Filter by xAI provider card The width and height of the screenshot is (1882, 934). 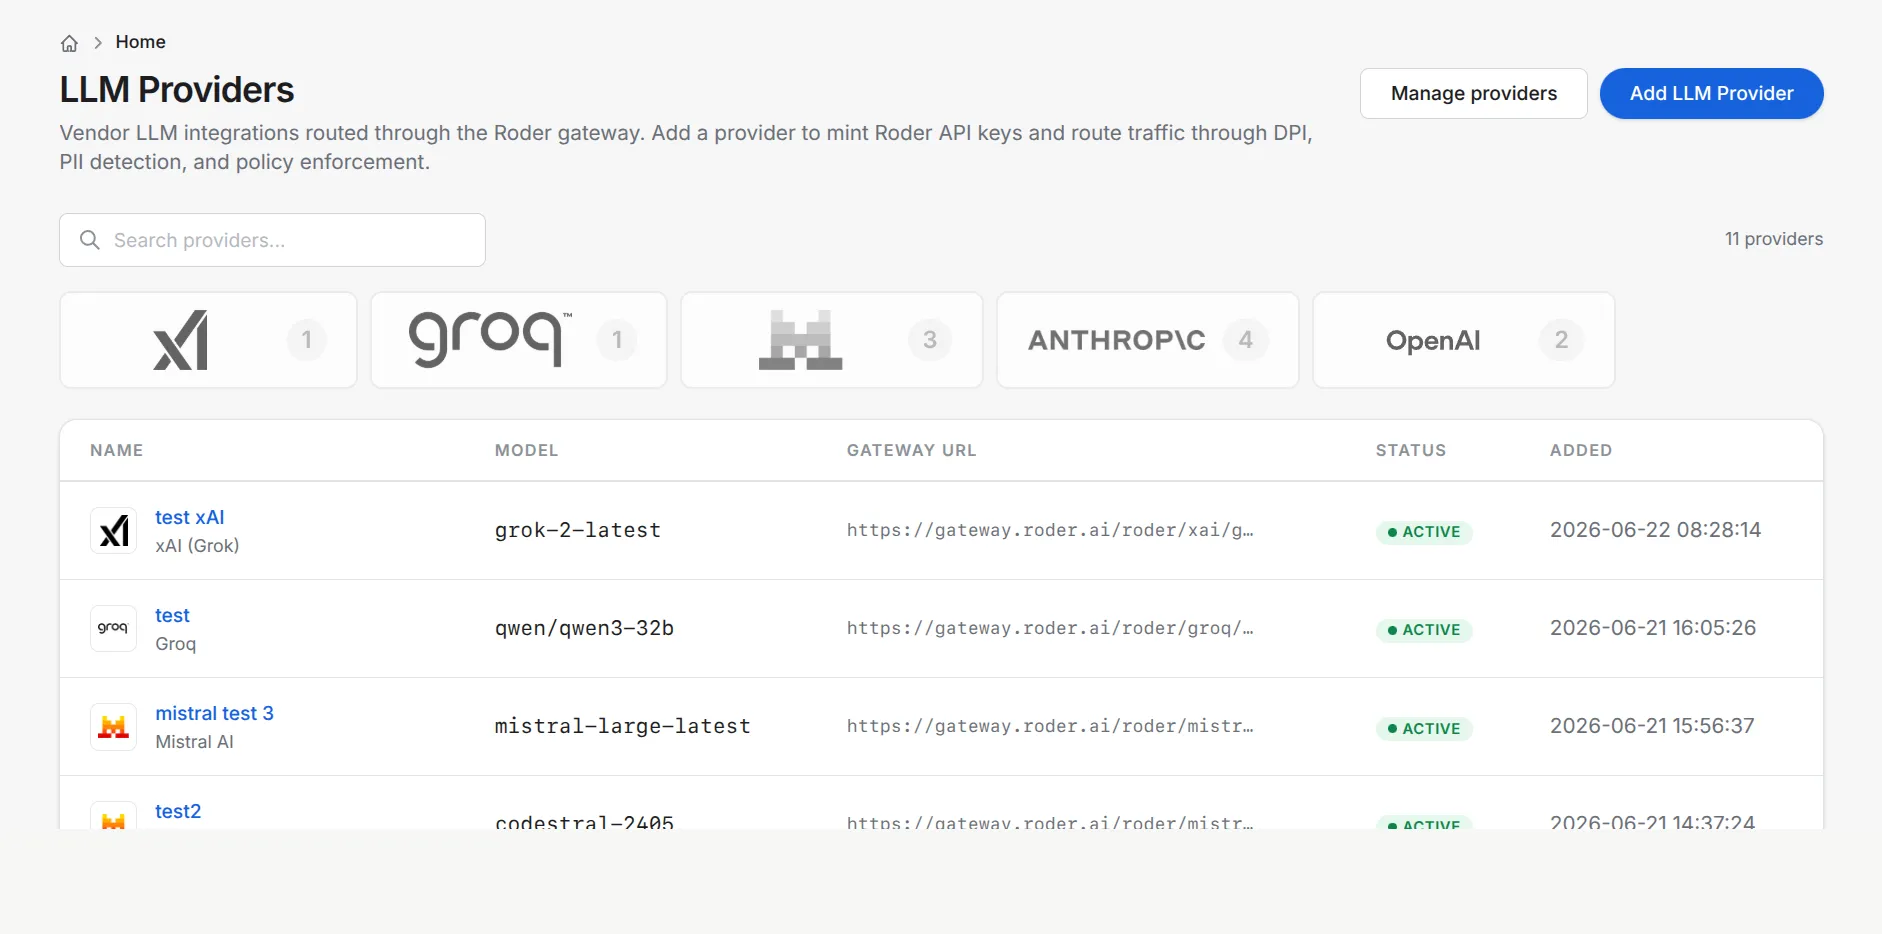pos(208,340)
